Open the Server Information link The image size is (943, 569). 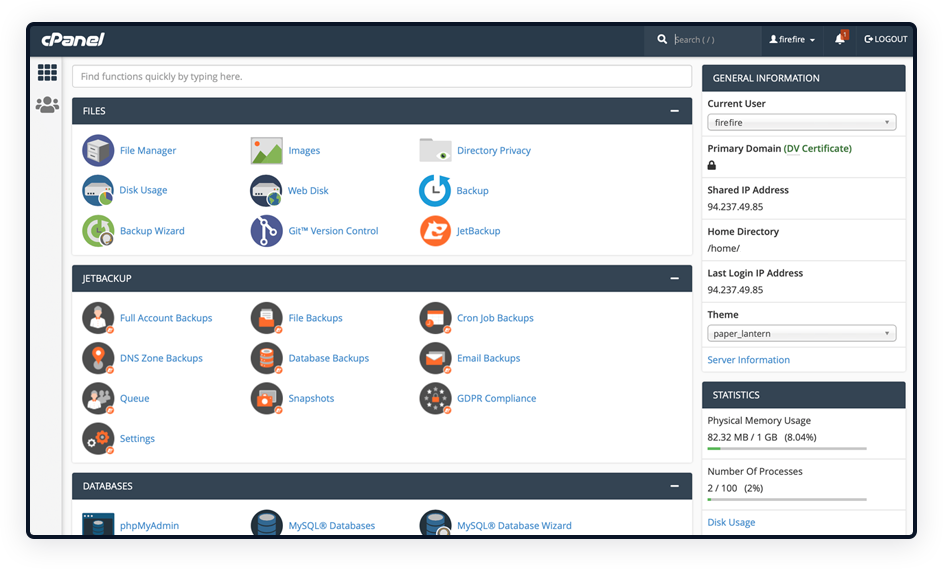pyautogui.click(x=748, y=360)
